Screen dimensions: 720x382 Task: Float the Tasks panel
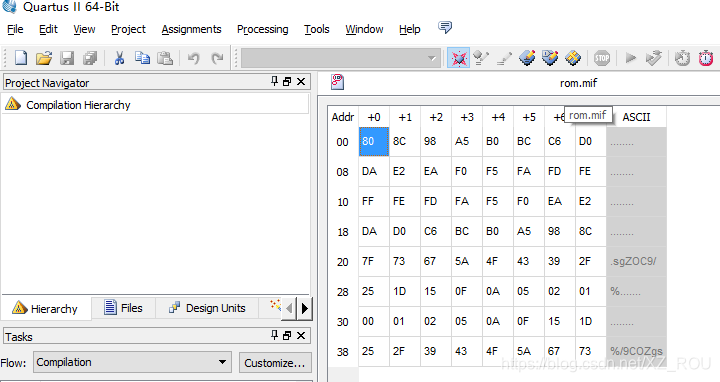pos(287,336)
